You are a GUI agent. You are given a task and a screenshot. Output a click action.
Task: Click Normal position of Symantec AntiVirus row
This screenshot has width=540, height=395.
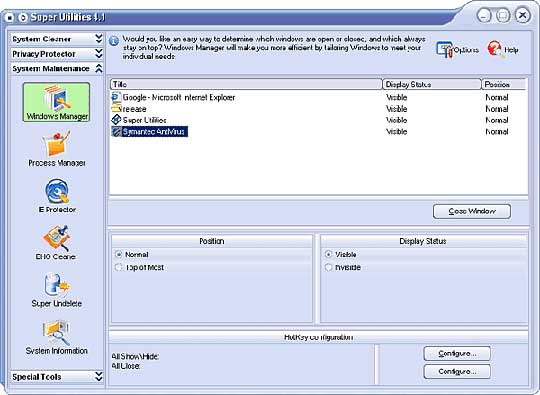[497, 132]
